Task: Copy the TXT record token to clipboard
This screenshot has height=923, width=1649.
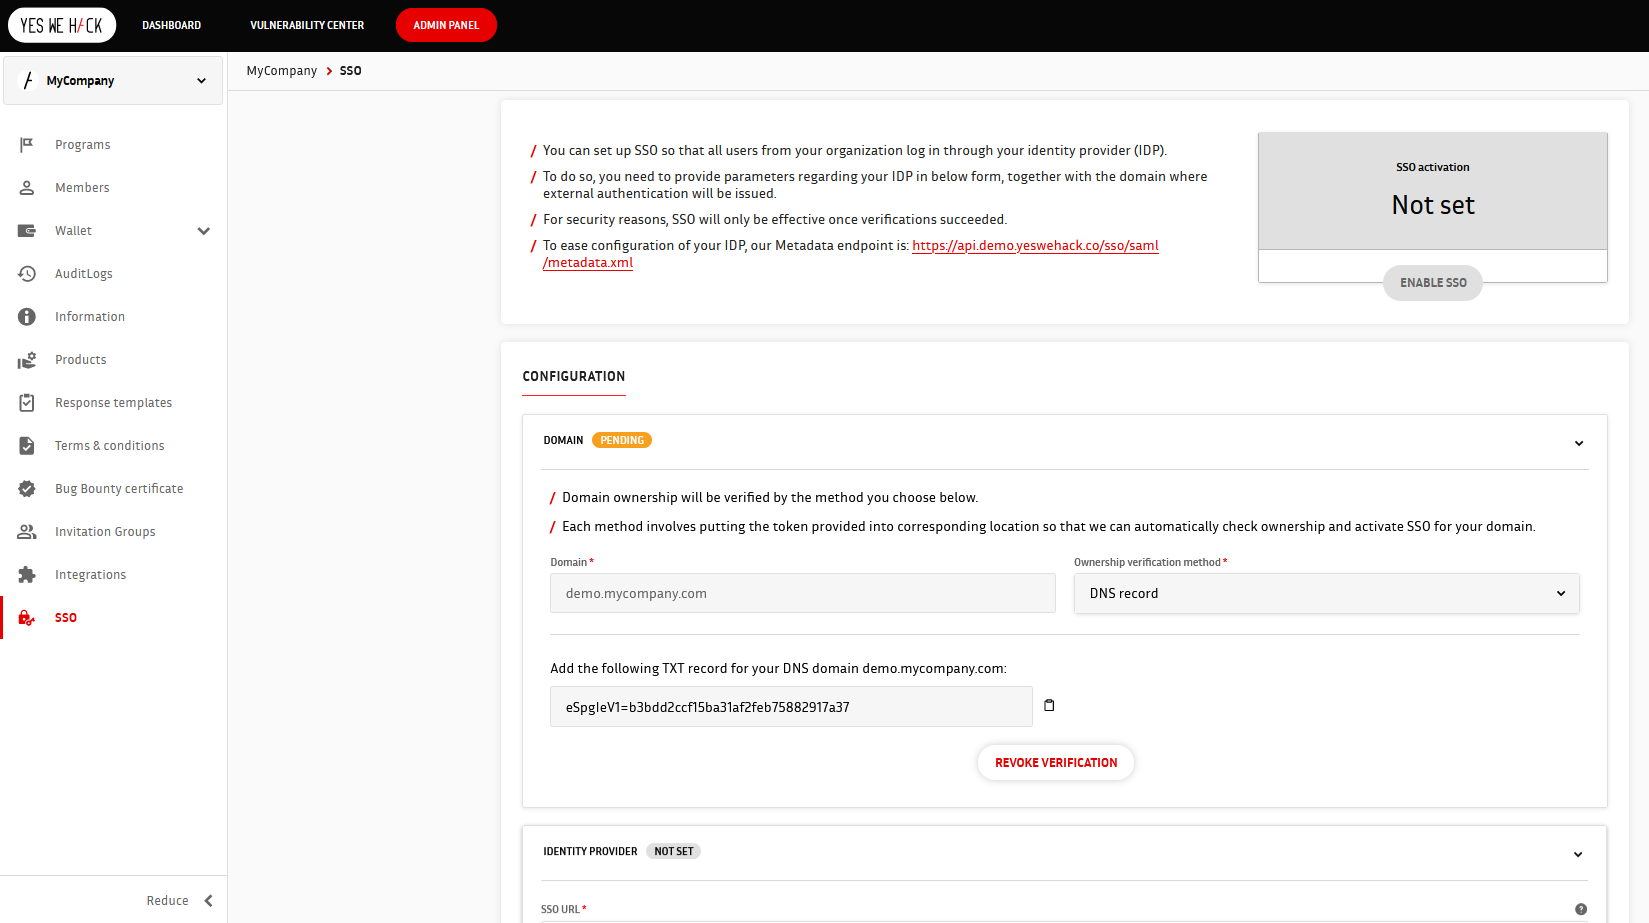Action: (1049, 705)
